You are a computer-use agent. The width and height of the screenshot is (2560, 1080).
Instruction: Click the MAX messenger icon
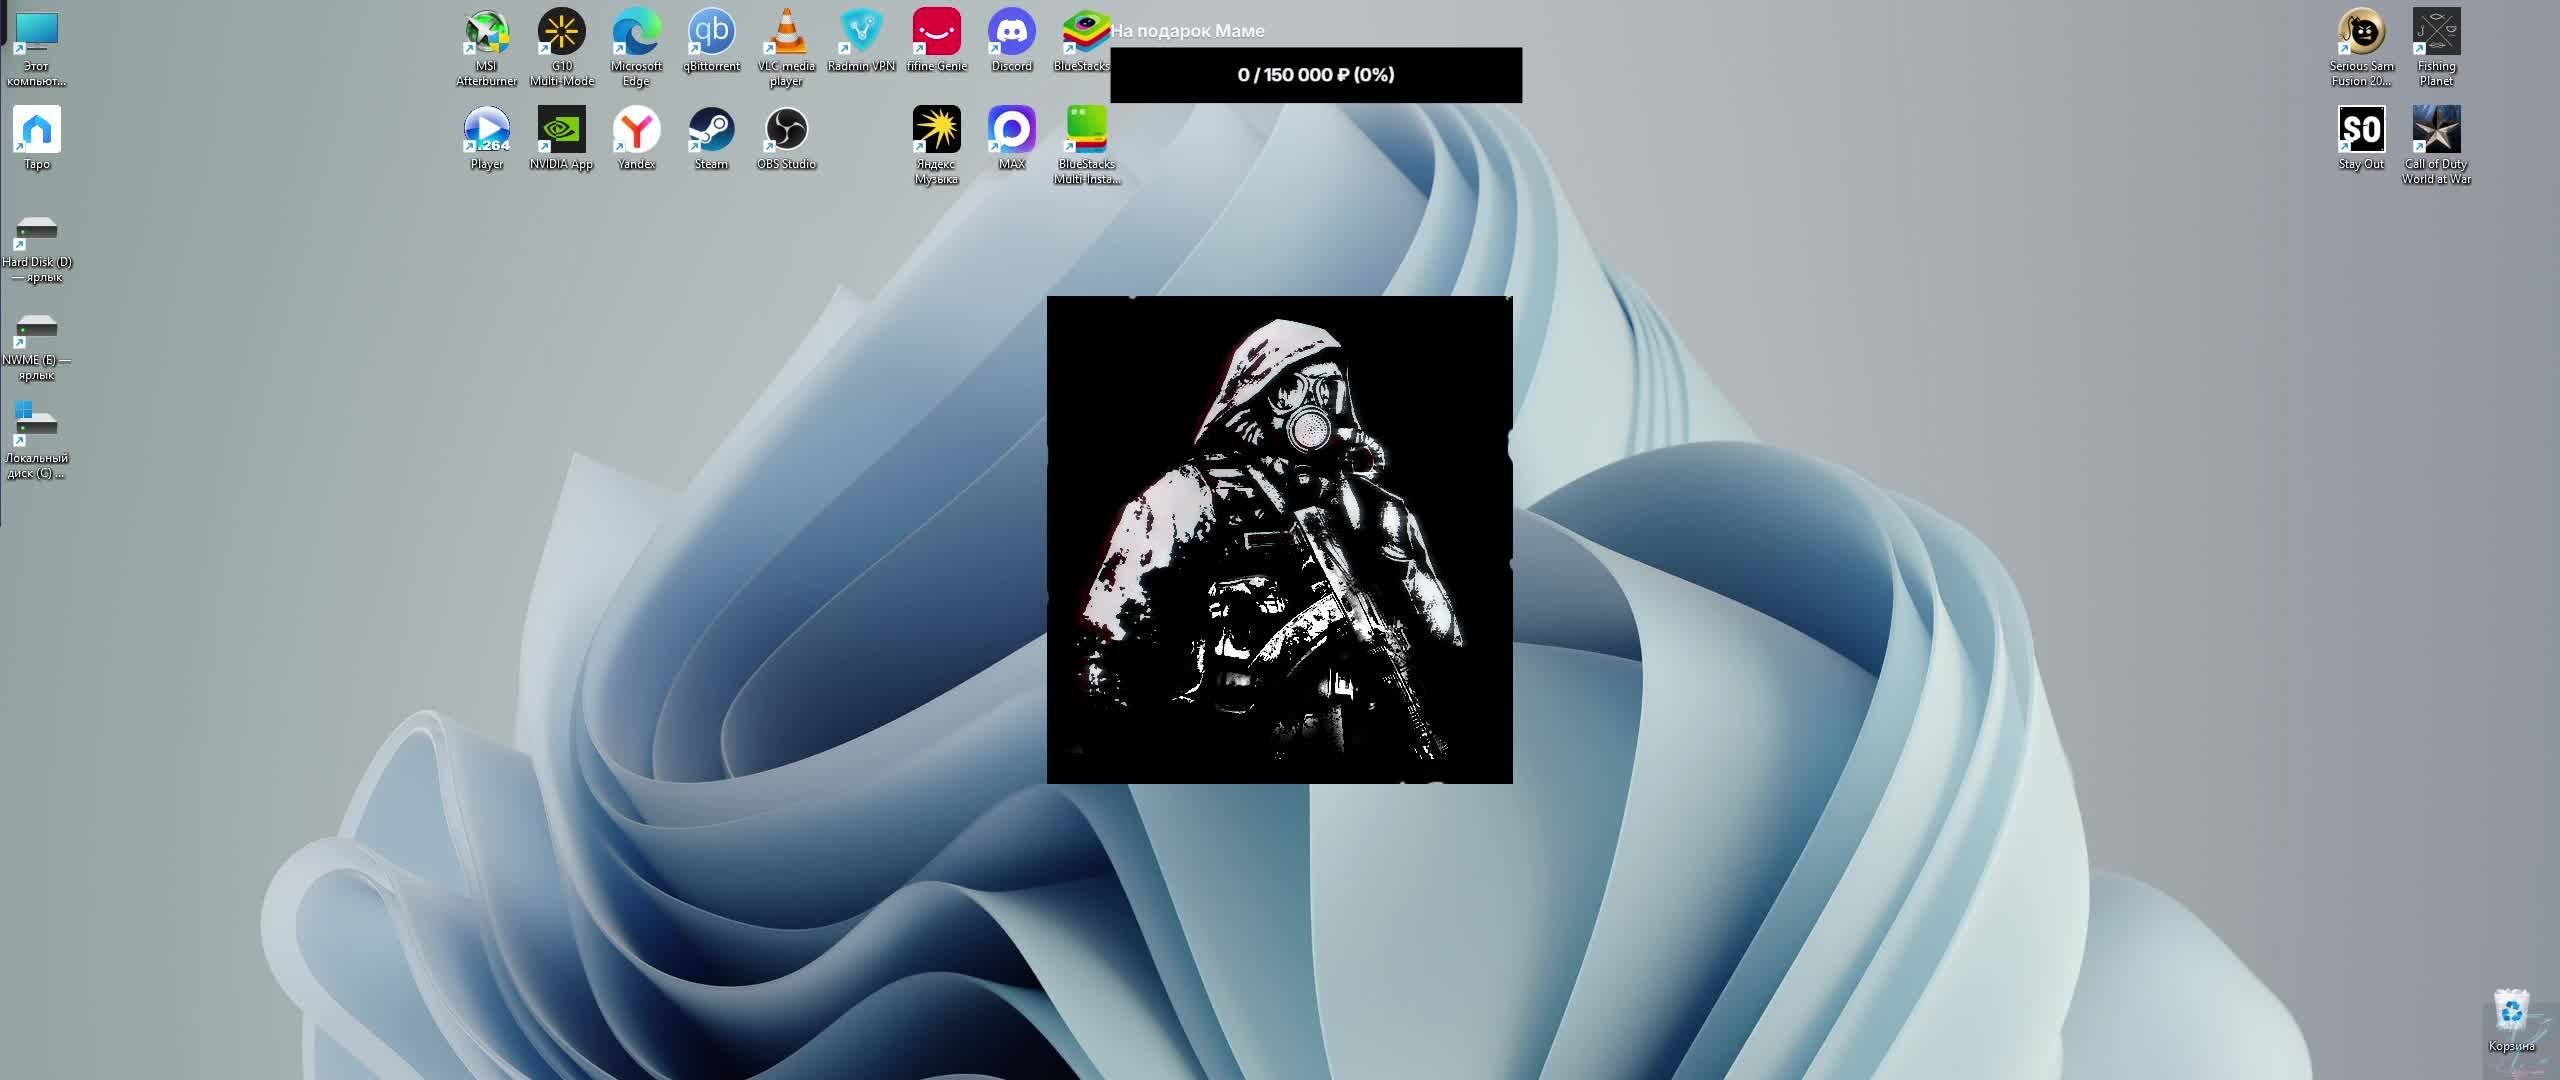pyautogui.click(x=1011, y=131)
